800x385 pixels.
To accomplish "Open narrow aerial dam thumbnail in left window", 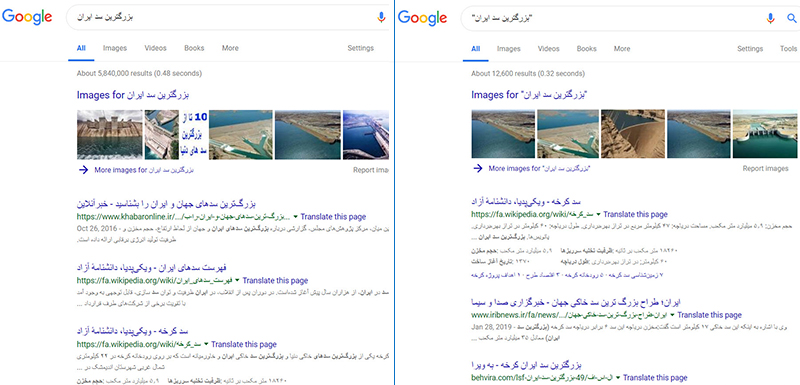I will (162, 135).
